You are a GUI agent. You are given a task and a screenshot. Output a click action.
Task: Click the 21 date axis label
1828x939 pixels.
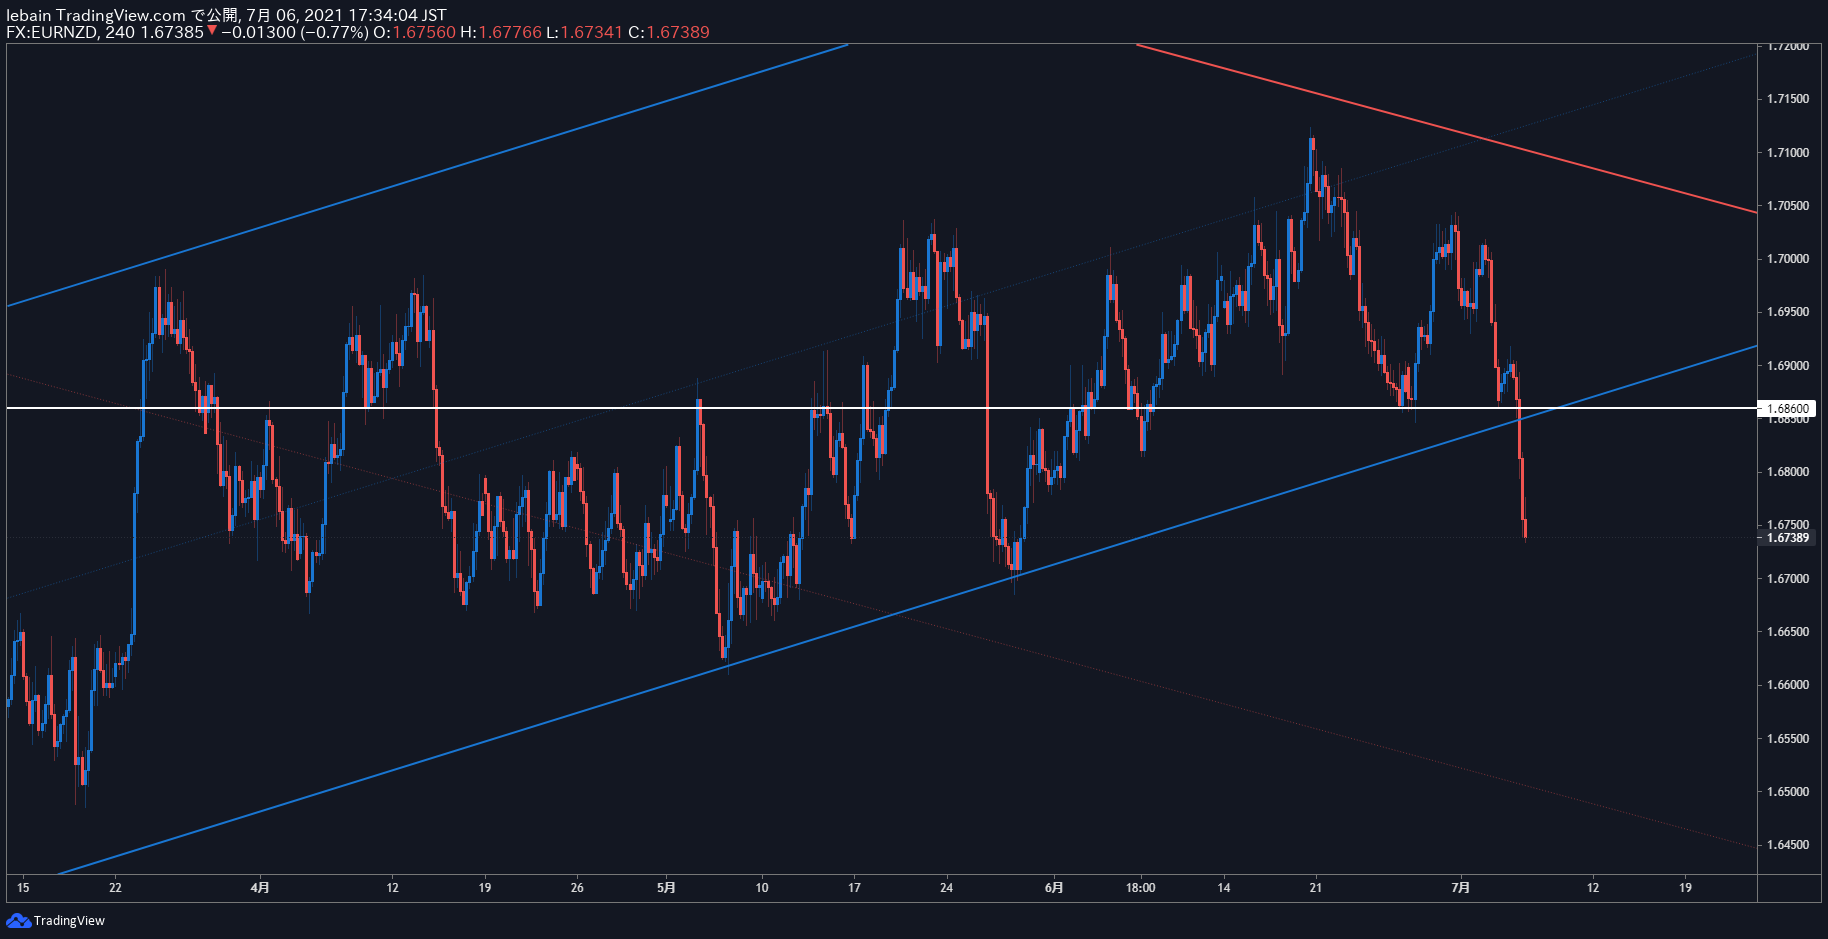point(1316,887)
